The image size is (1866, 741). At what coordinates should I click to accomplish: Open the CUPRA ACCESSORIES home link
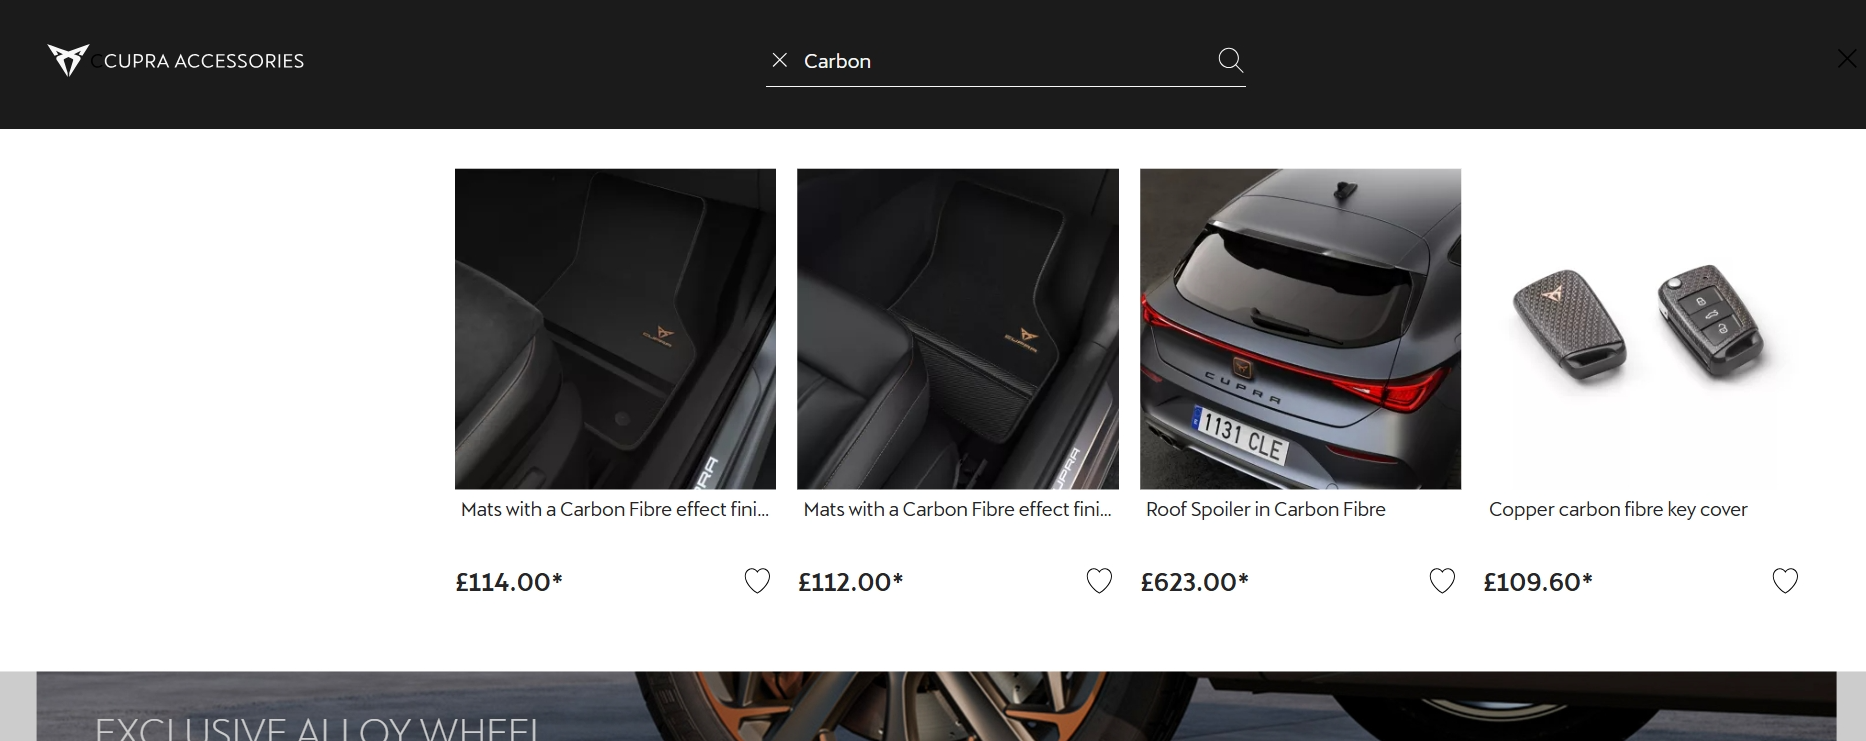204,61
